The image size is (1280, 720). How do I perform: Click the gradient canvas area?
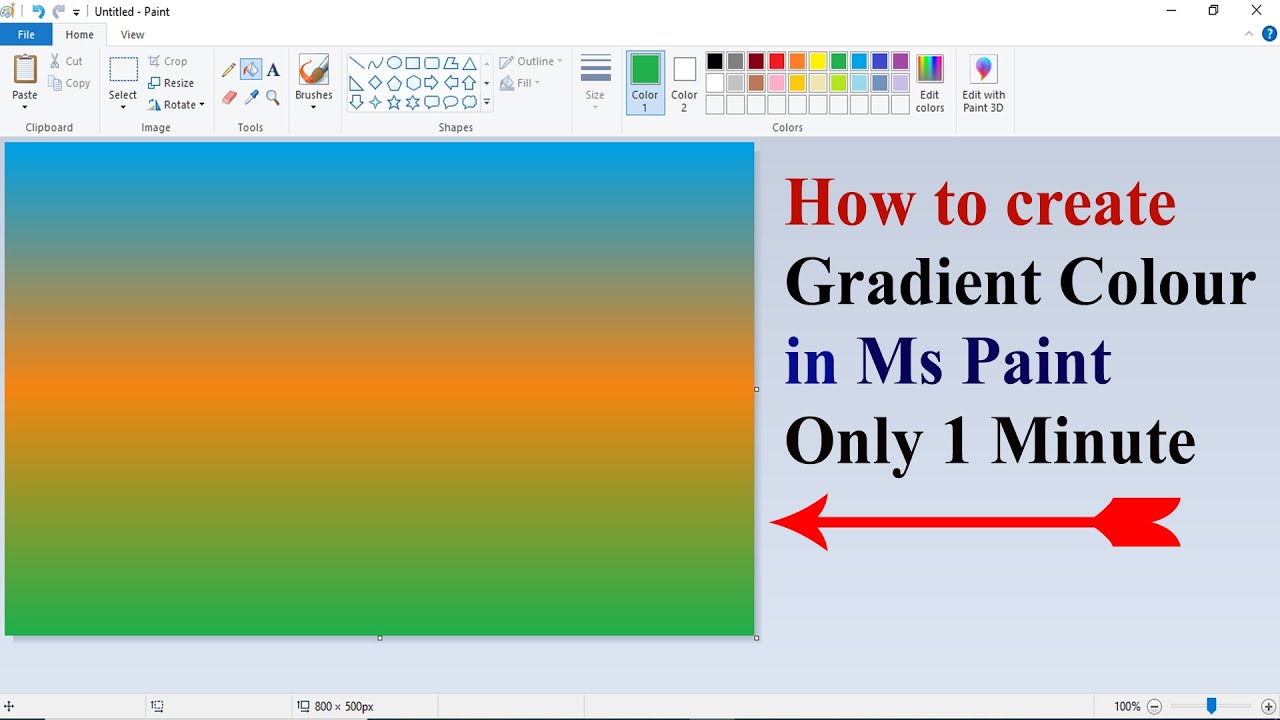tap(379, 389)
